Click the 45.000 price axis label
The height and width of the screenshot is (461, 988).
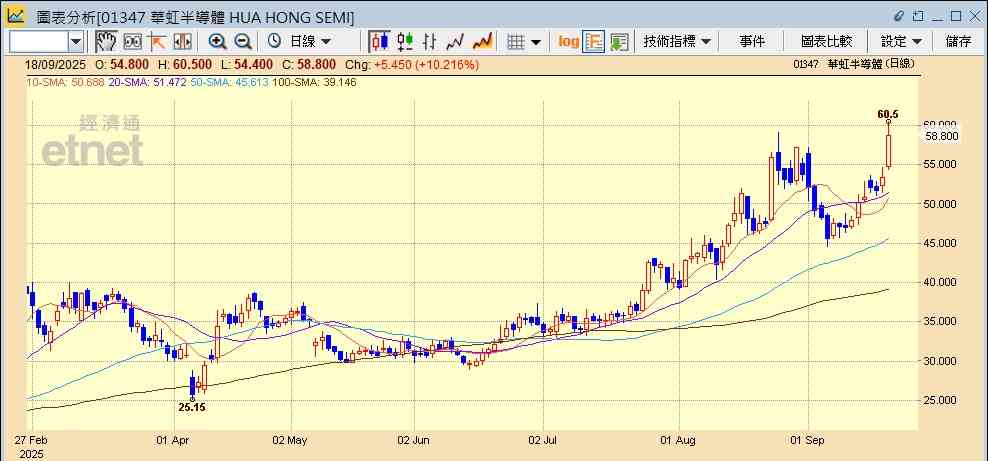coord(941,243)
